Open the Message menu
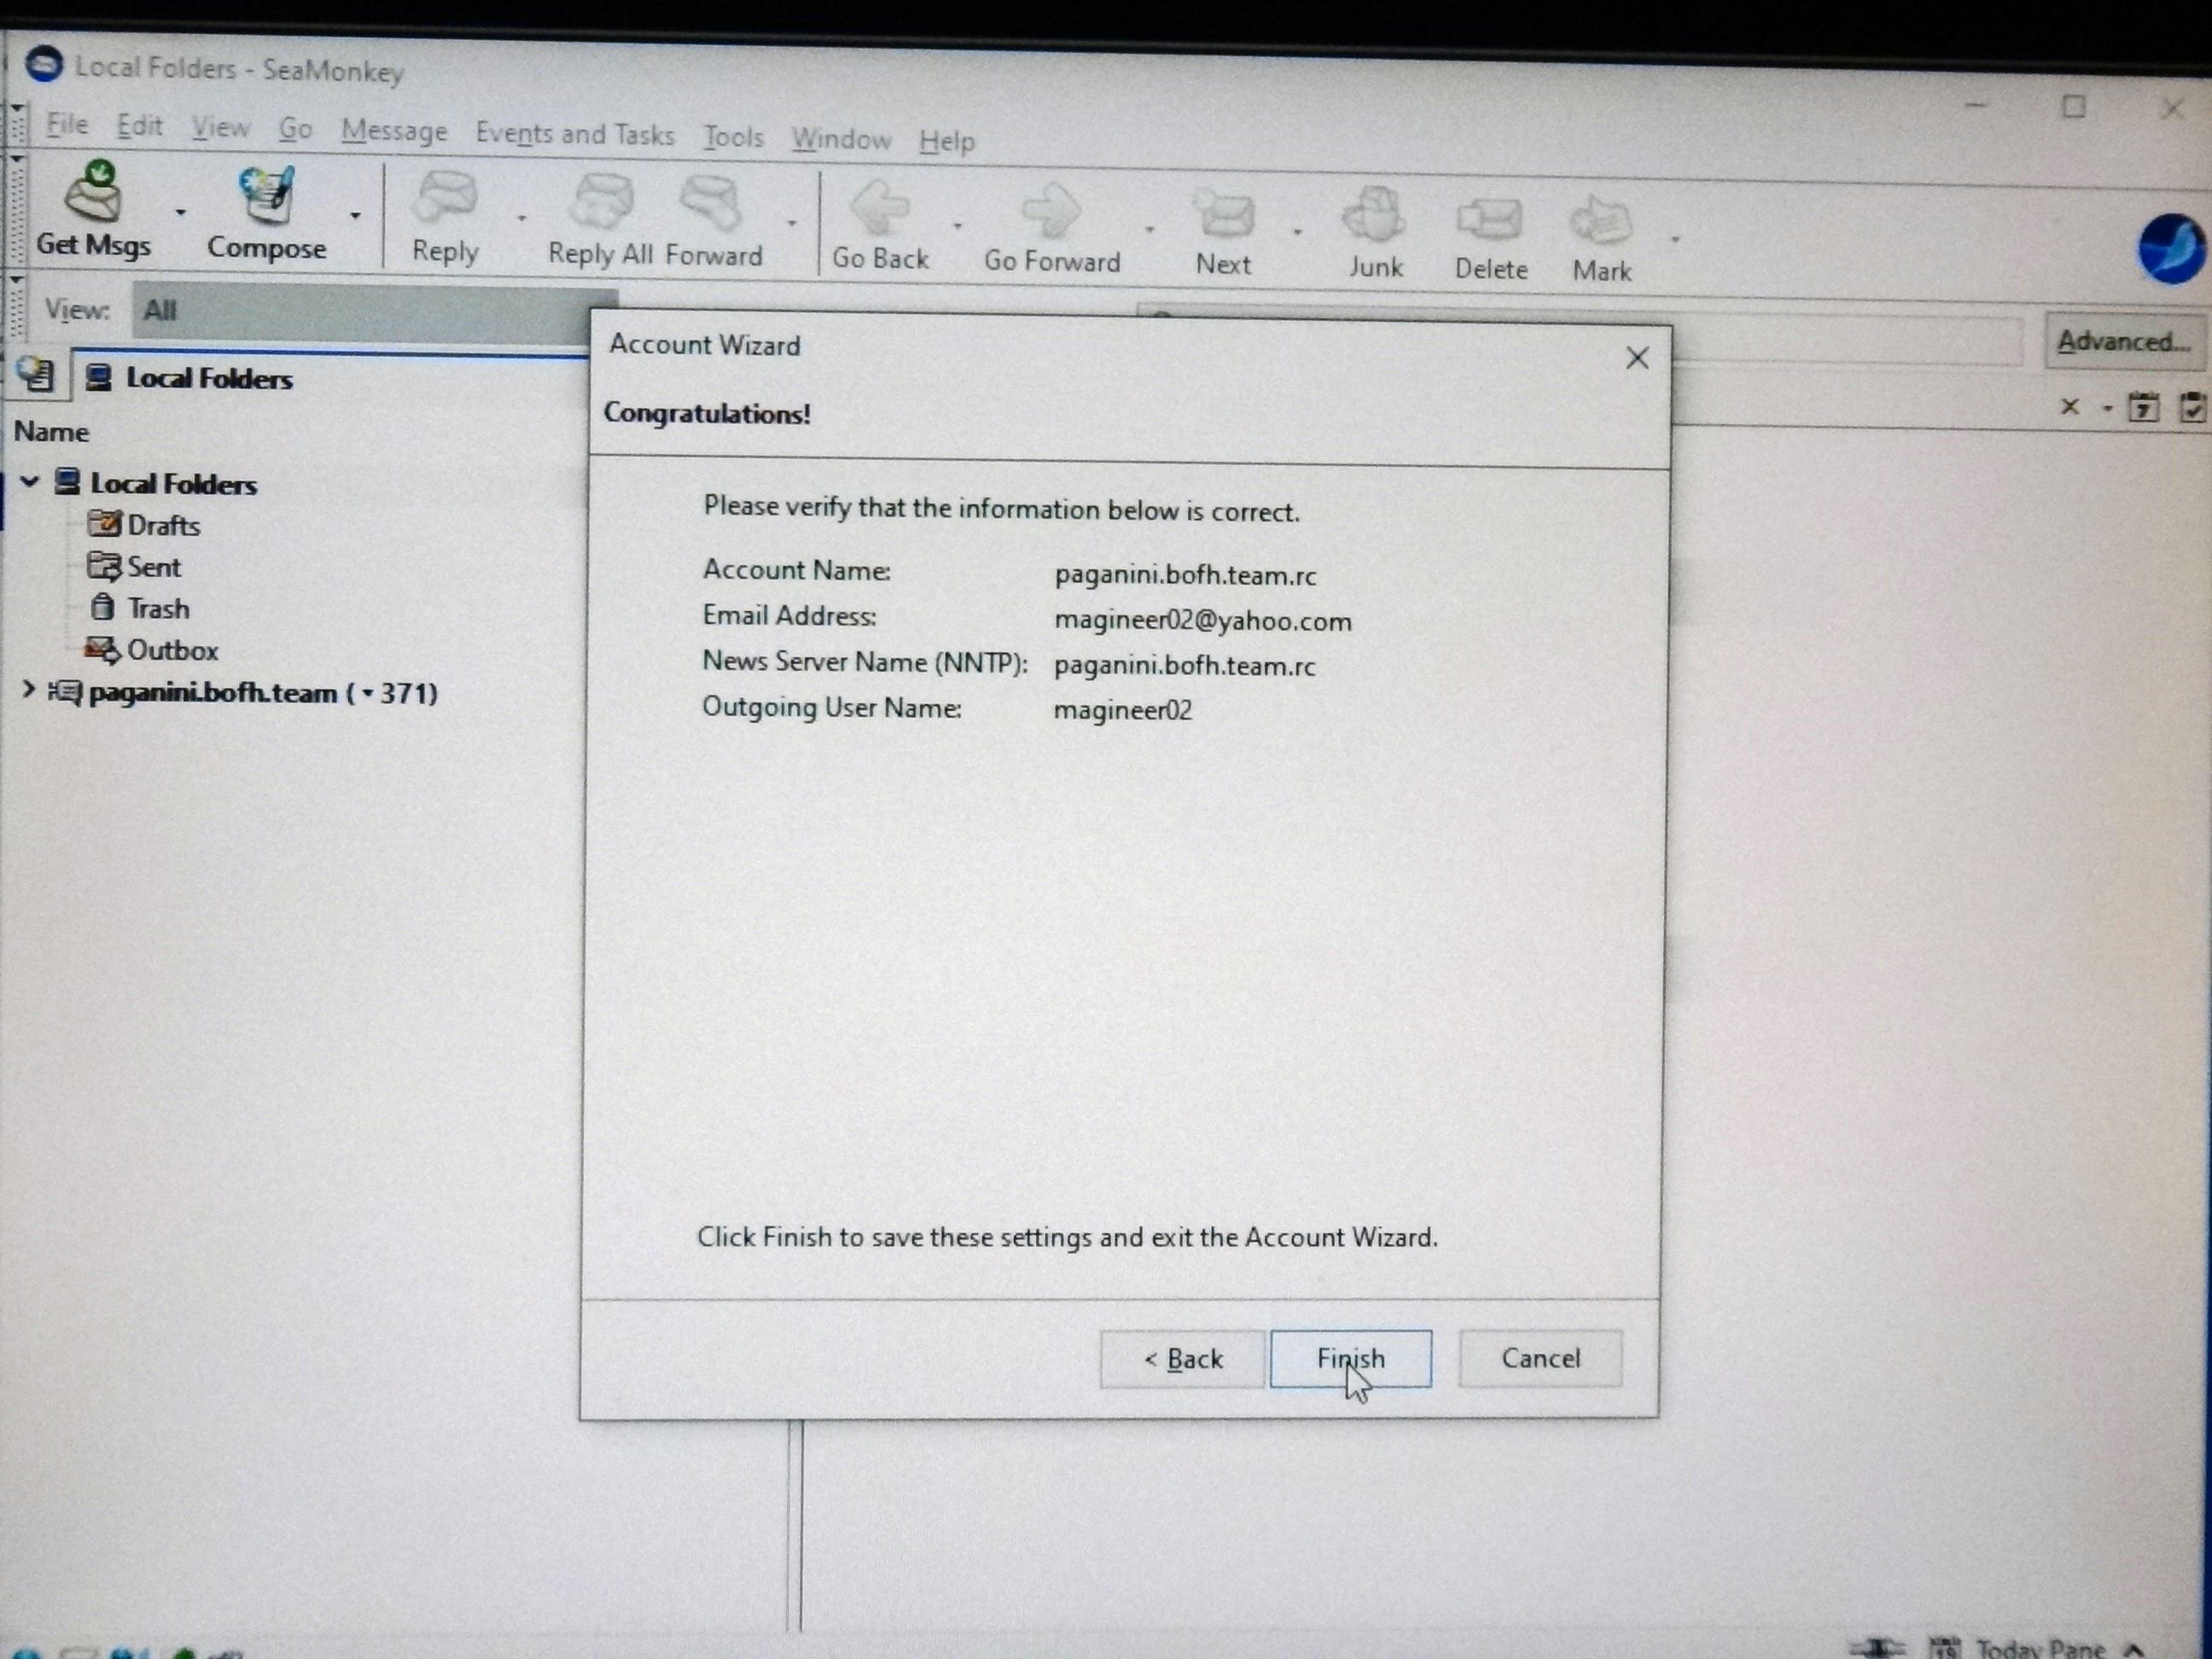This screenshot has height=1659, width=2212. [394, 131]
